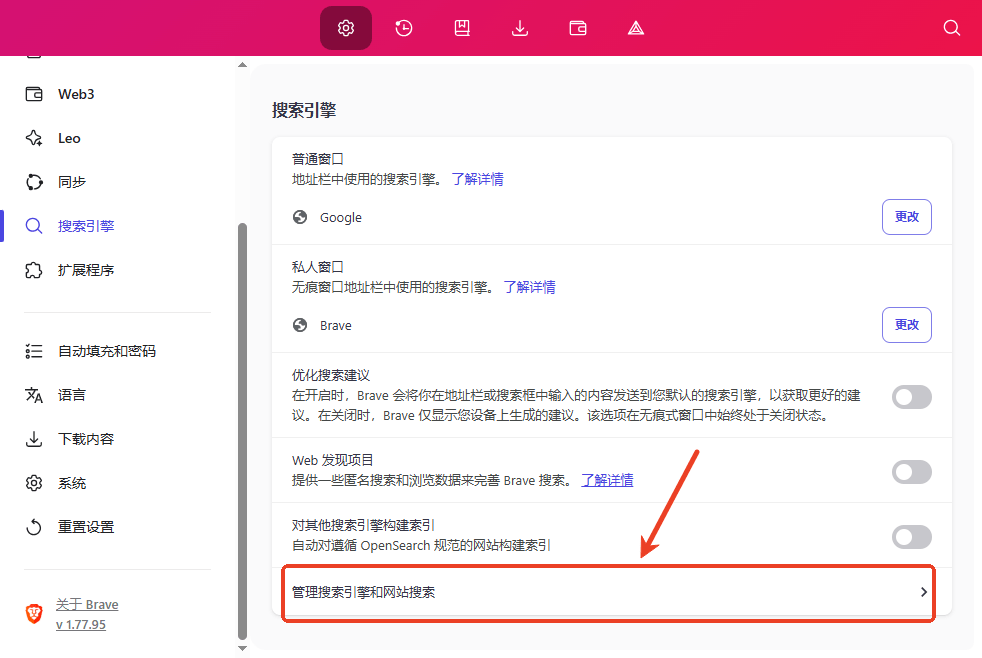The image size is (982, 658).
Task: Open 了解详情 link for Web 发现项目
Action: click(x=607, y=480)
